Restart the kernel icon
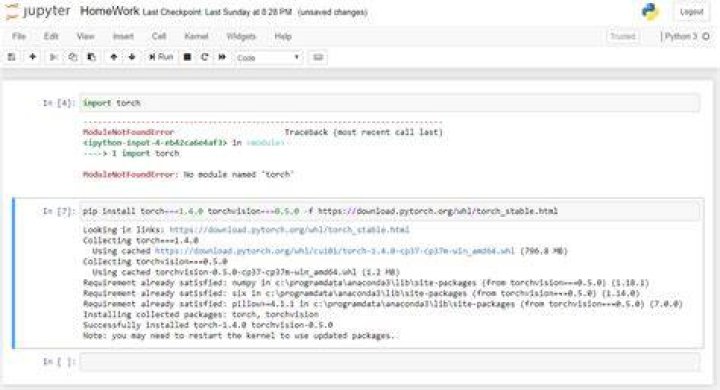This screenshot has width=720, height=390. (205, 57)
